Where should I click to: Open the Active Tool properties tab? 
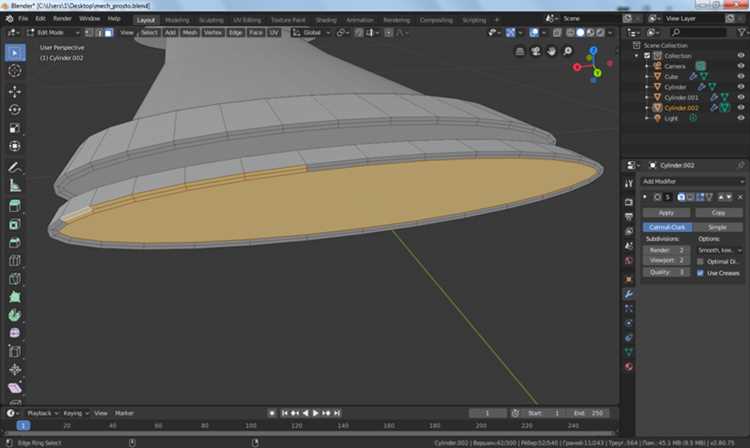tap(629, 184)
